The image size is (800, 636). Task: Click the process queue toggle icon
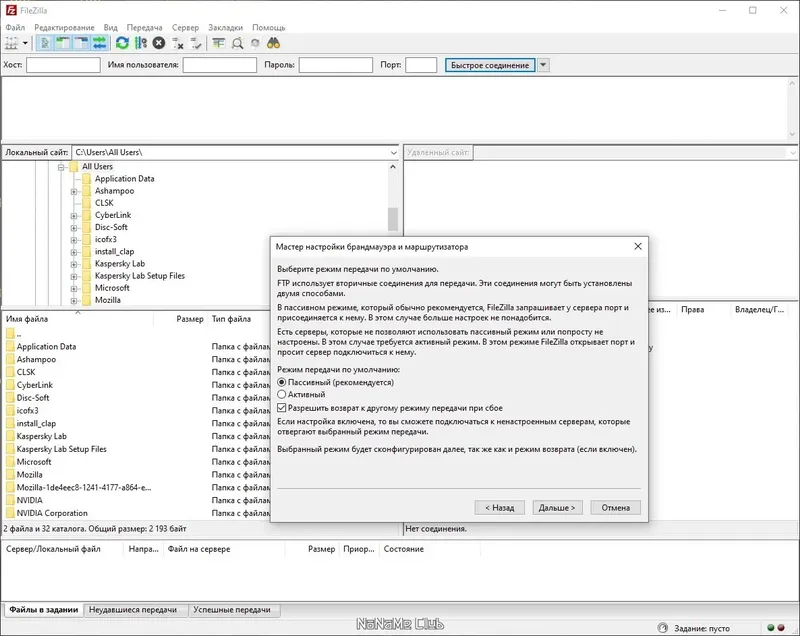click(x=141, y=43)
